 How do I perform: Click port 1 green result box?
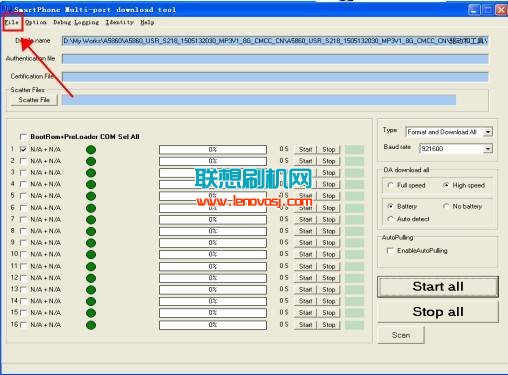tap(354, 150)
